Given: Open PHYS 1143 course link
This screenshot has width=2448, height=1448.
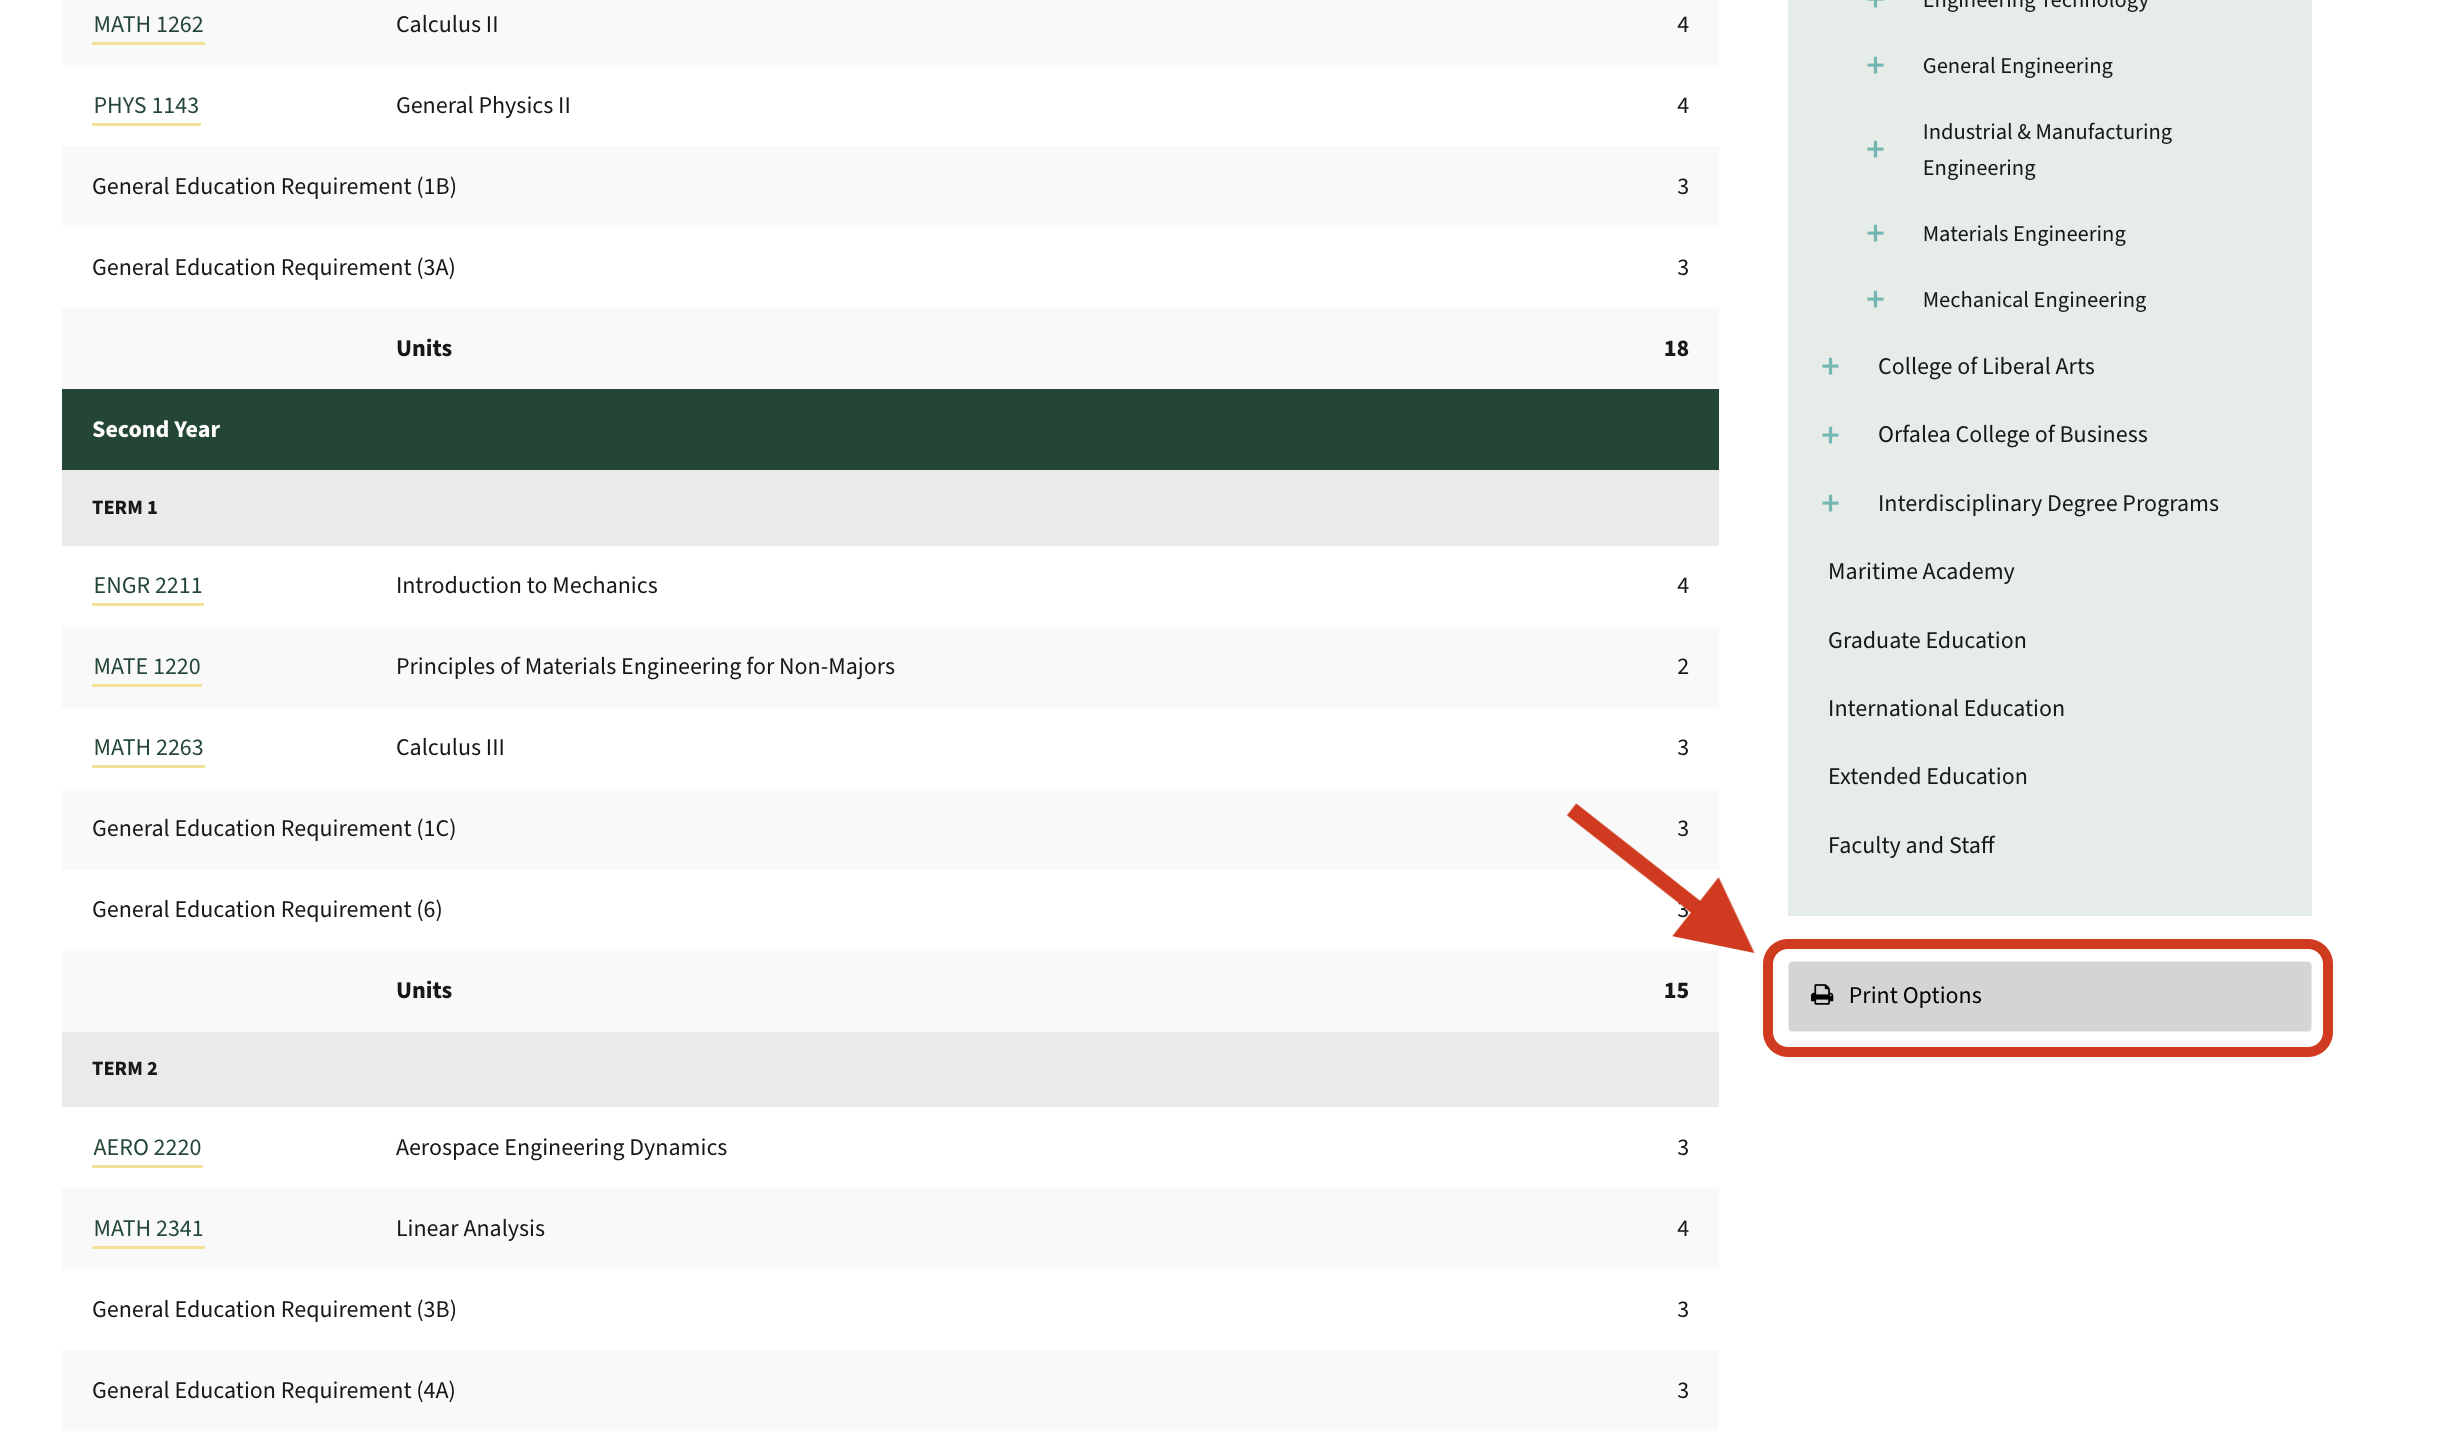Looking at the screenshot, I should (x=146, y=106).
